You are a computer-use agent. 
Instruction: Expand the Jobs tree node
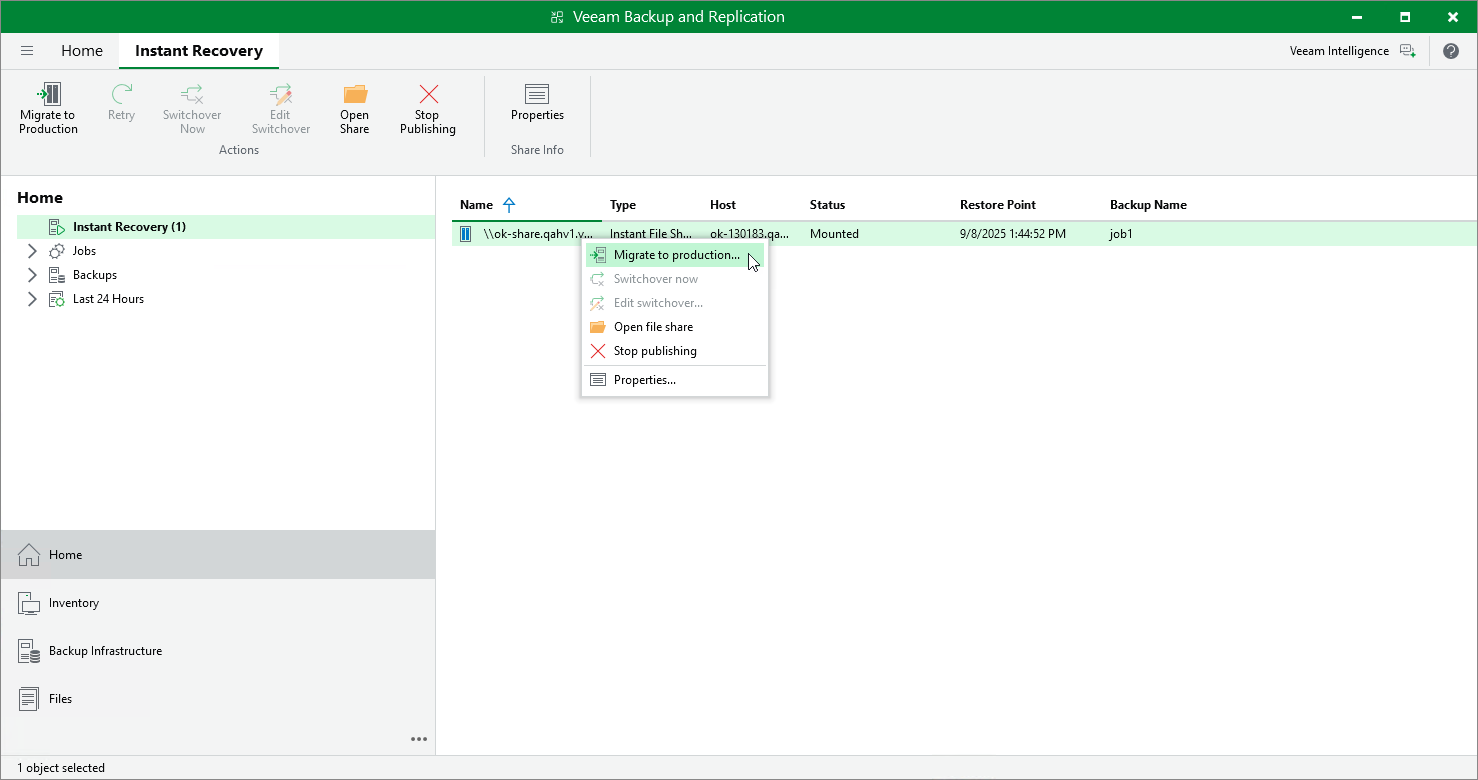tap(32, 251)
